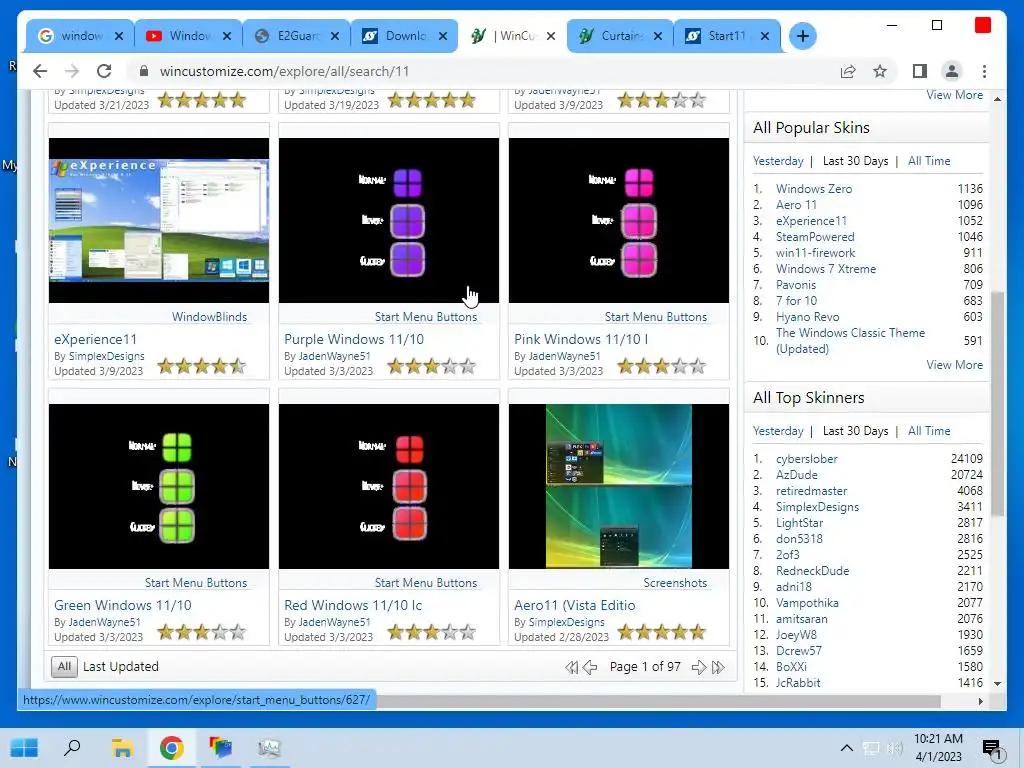This screenshot has height=768, width=1024.
Task: Close the Curtains tab
Action: coord(658,36)
